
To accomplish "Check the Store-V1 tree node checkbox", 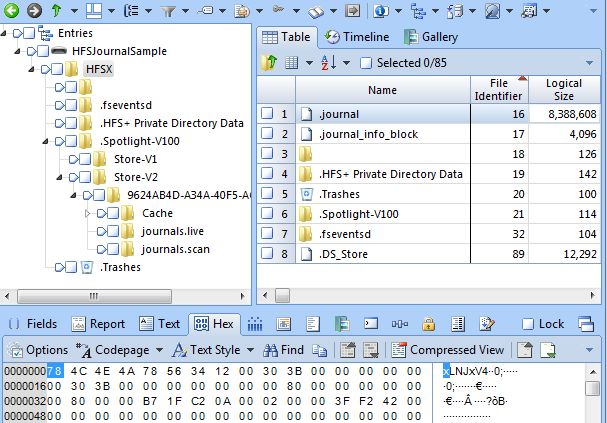I will pos(85,159).
